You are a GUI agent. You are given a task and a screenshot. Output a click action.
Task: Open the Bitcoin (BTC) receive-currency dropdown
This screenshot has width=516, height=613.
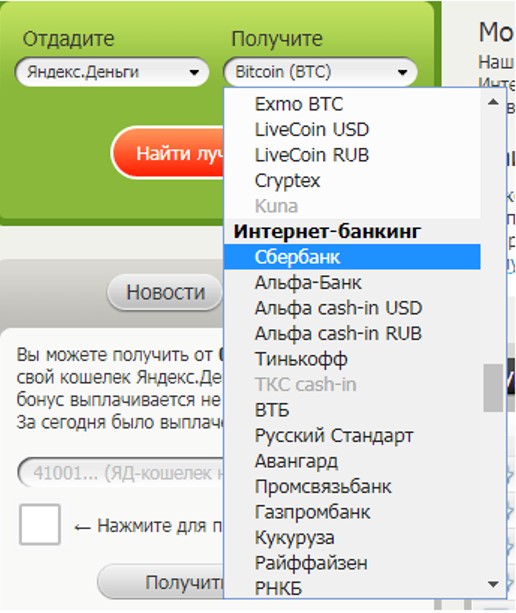pos(320,72)
